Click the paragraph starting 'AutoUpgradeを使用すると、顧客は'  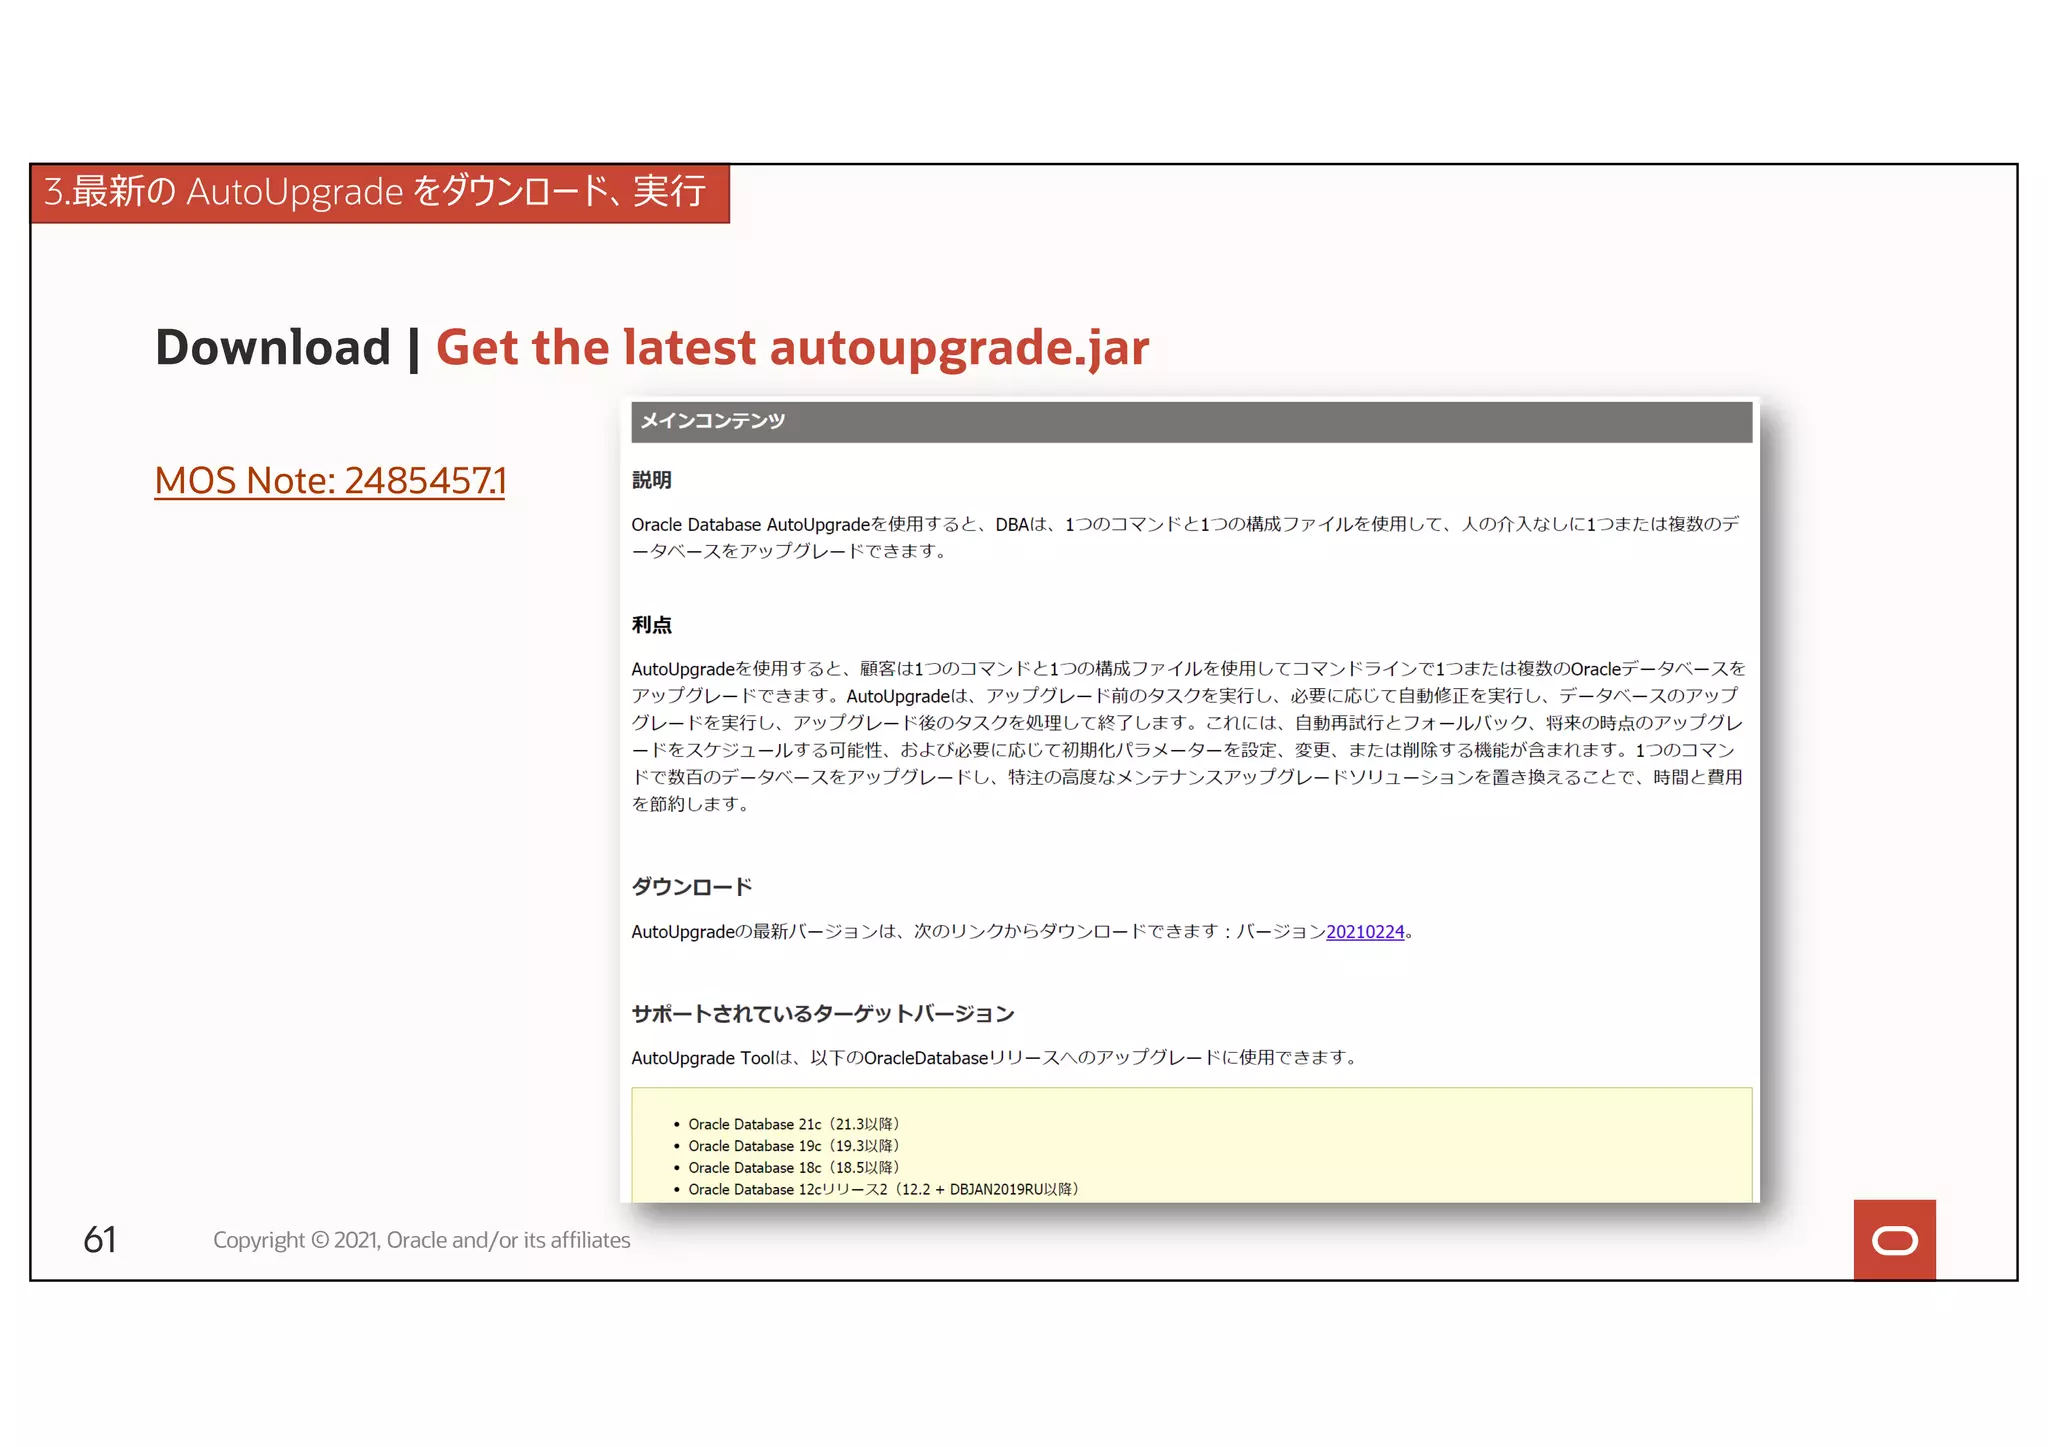(x=1188, y=736)
